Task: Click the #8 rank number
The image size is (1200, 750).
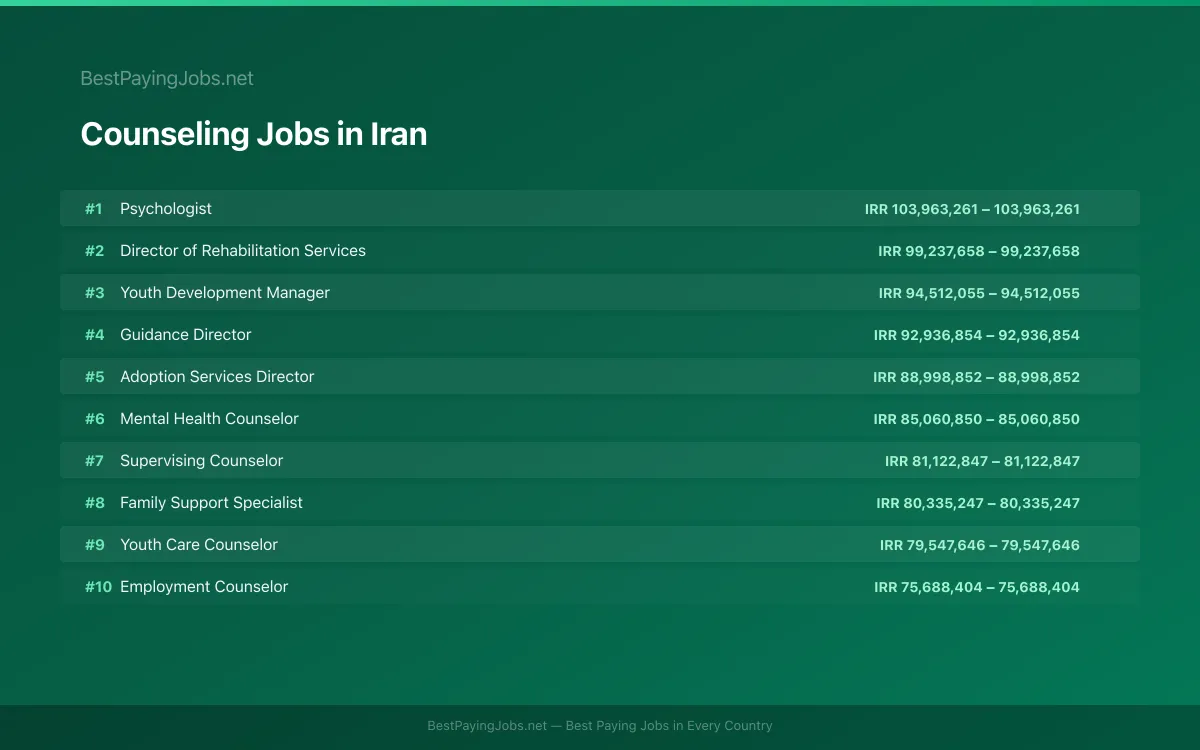Action: point(94,503)
